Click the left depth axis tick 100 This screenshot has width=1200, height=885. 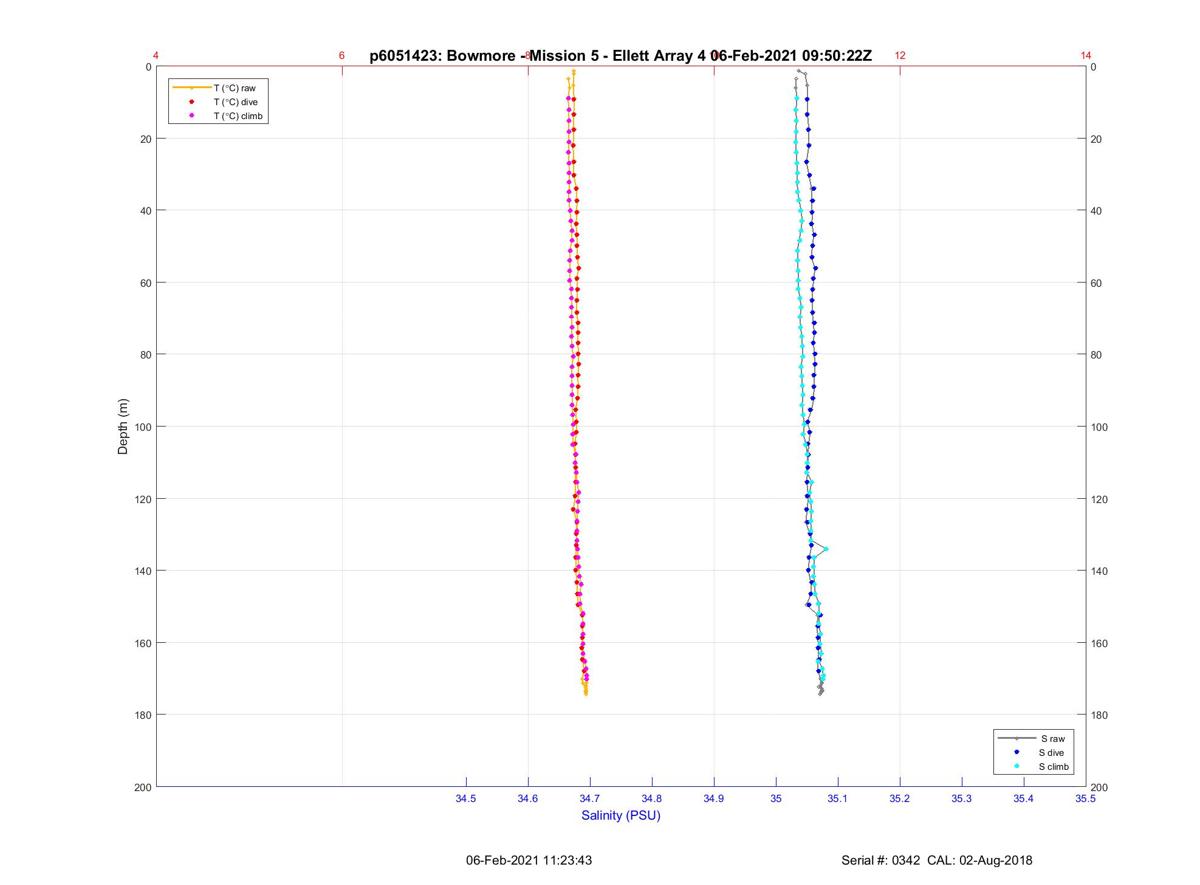(141, 427)
